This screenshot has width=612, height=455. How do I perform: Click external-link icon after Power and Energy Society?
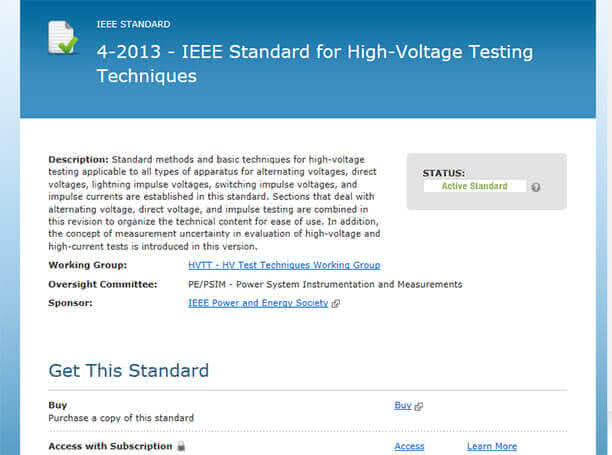[336, 303]
